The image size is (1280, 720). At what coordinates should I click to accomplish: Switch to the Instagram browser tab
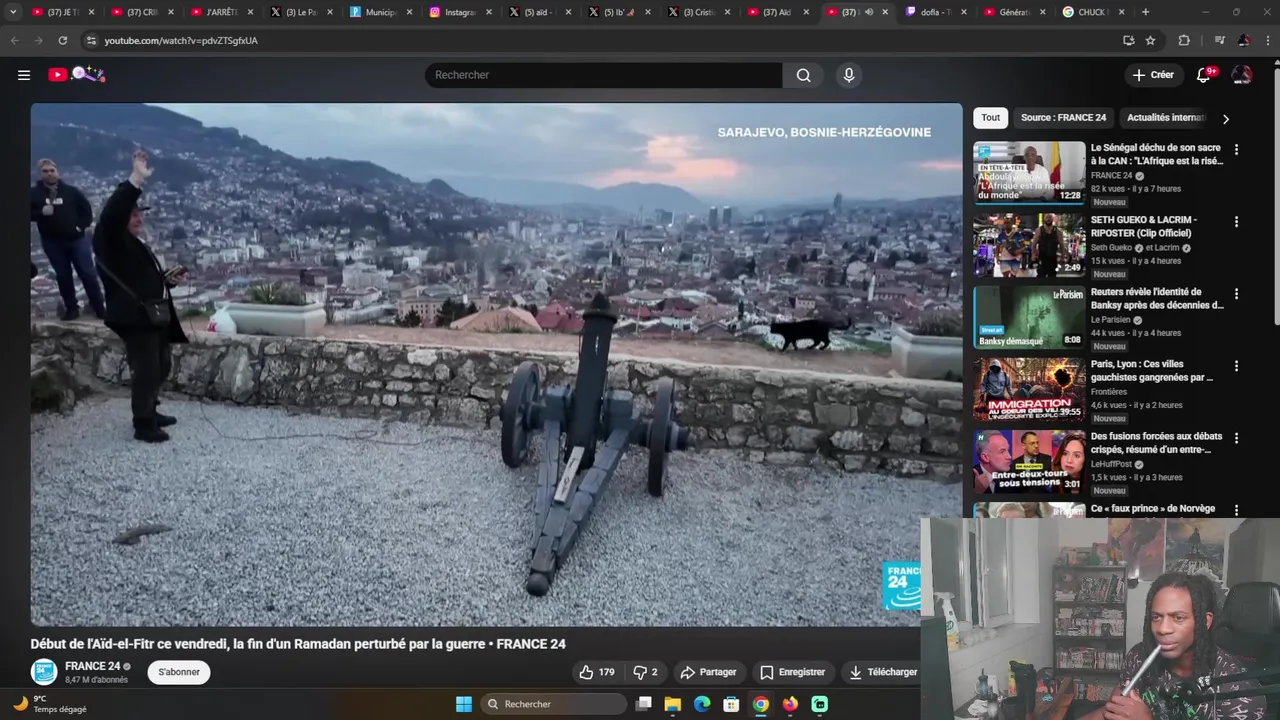[x=460, y=12]
